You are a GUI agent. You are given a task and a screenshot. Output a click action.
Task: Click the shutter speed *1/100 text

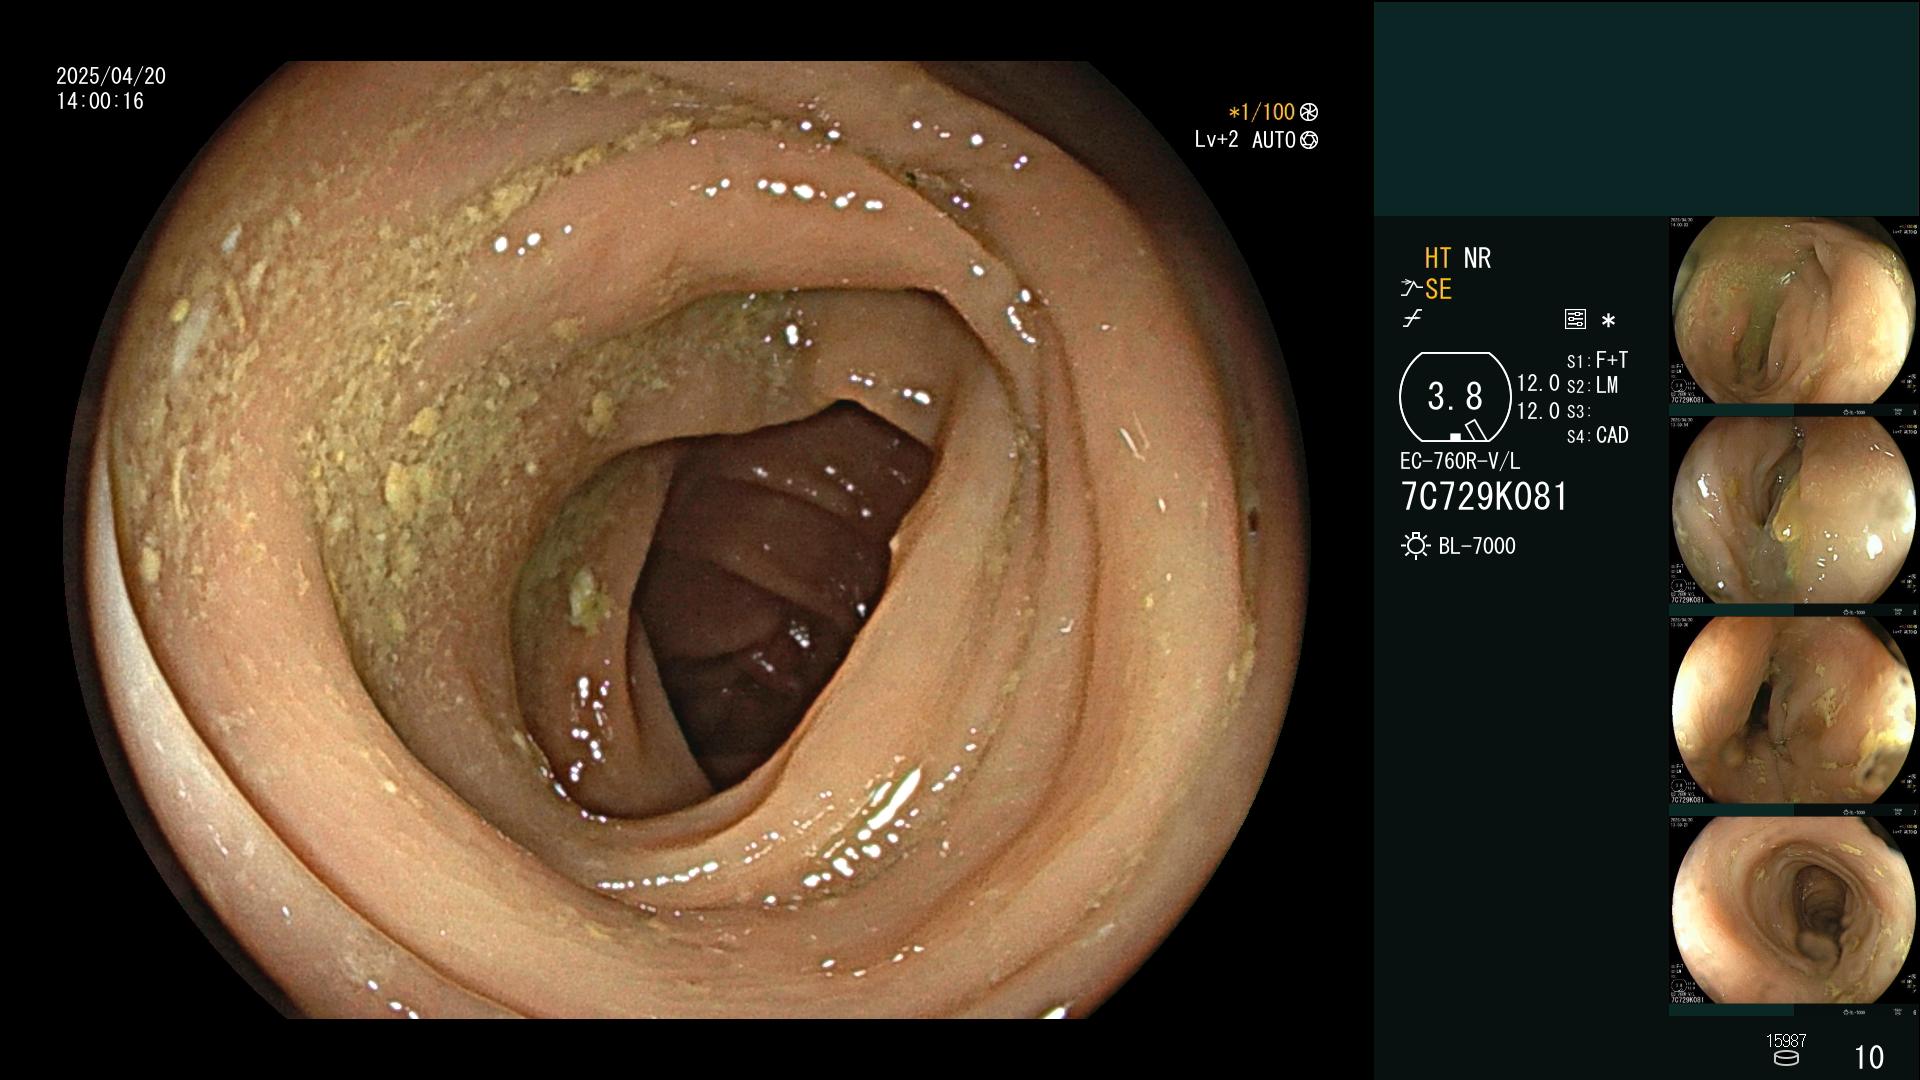[x=1261, y=112]
